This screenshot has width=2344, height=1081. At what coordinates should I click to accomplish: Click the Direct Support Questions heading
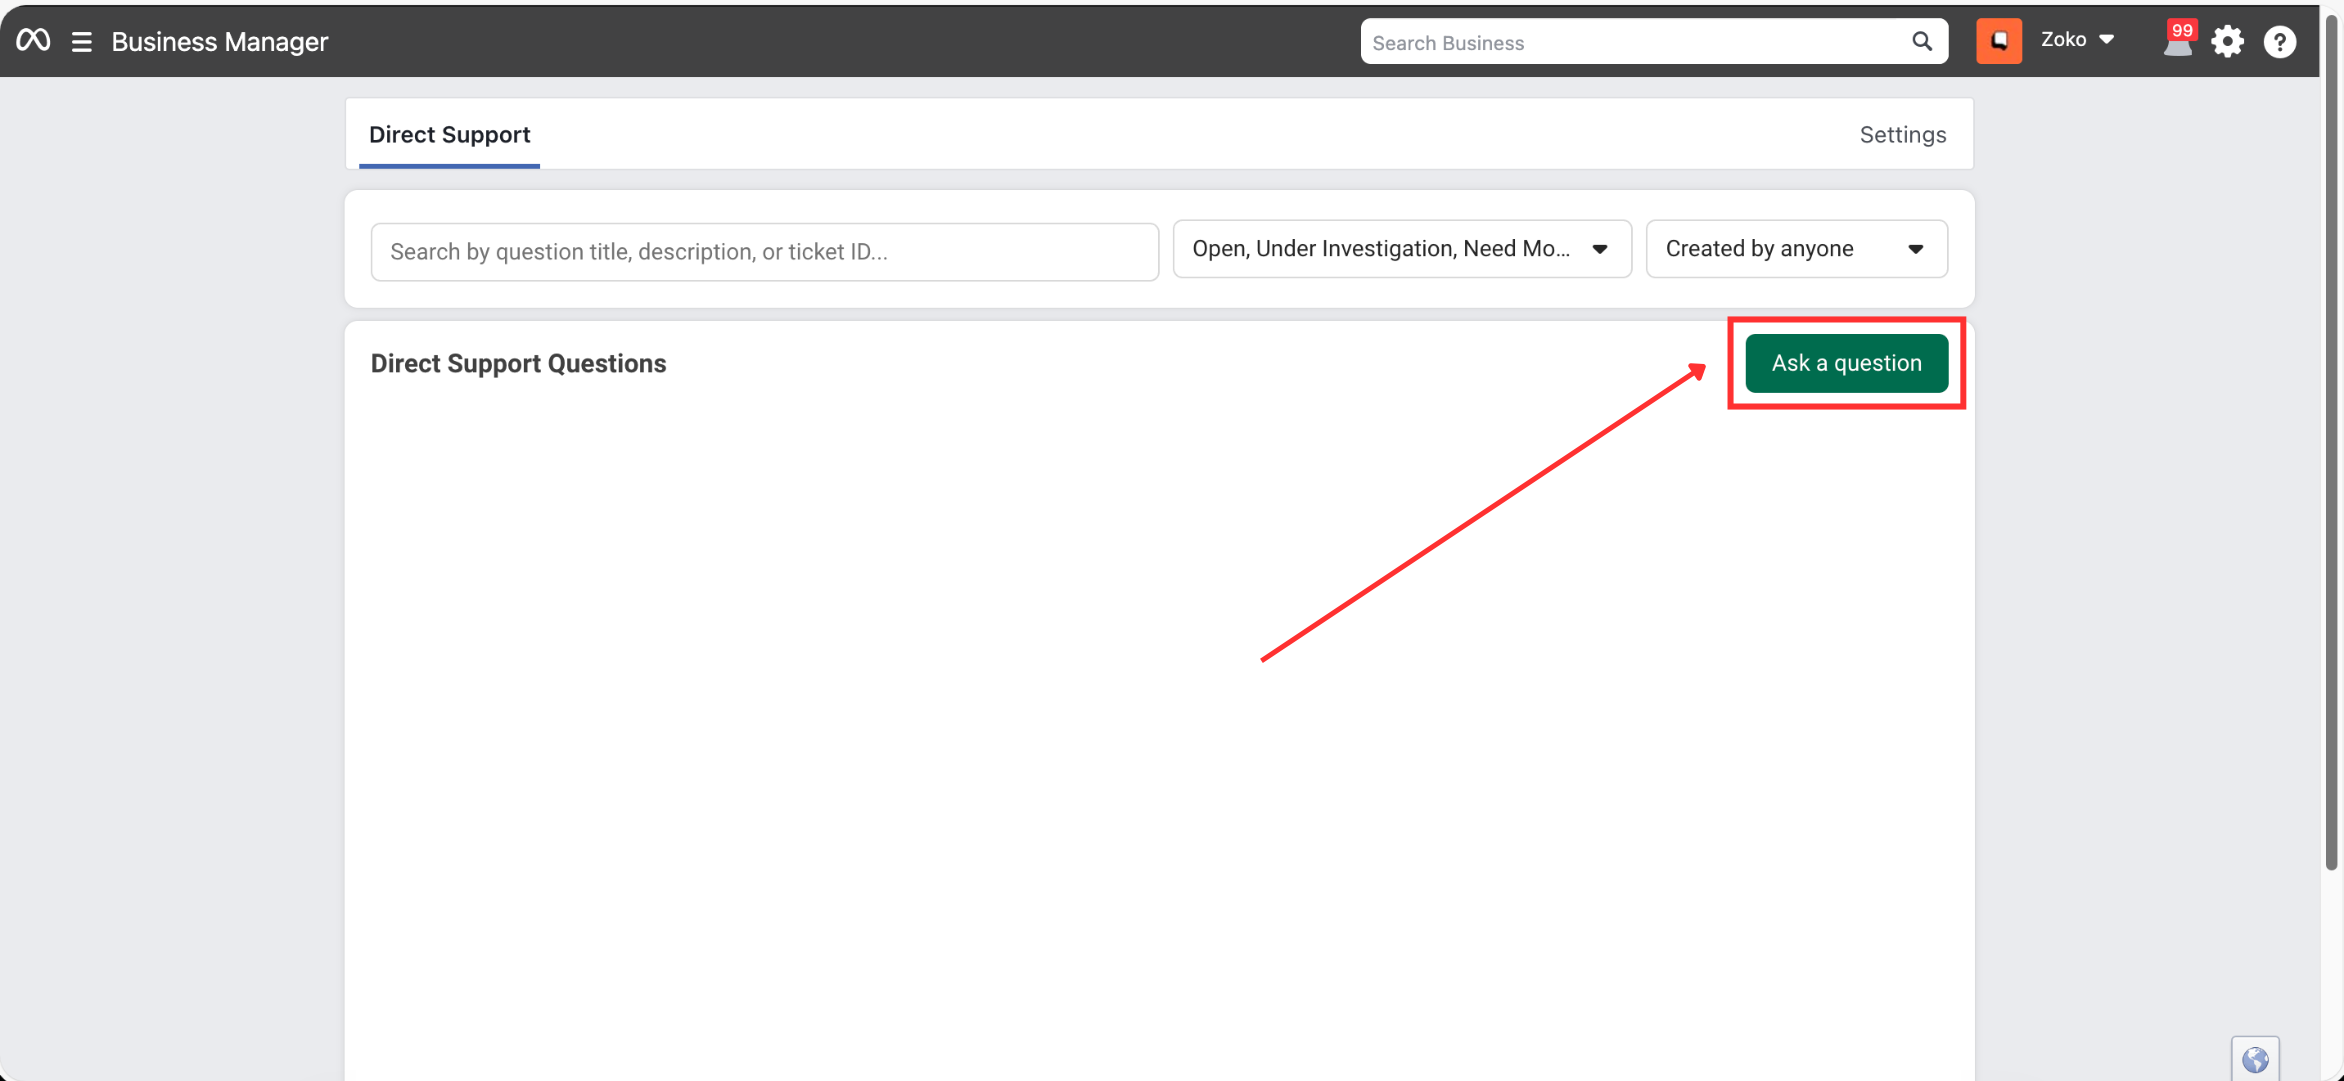518,364
